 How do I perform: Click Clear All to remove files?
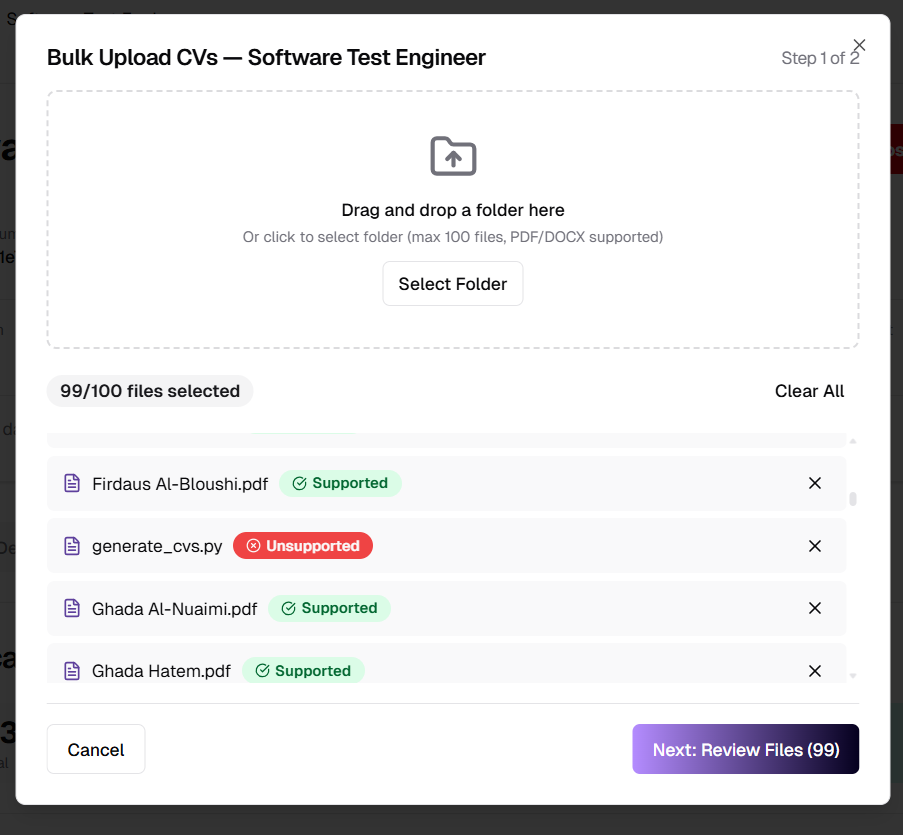tap(809, 391)
